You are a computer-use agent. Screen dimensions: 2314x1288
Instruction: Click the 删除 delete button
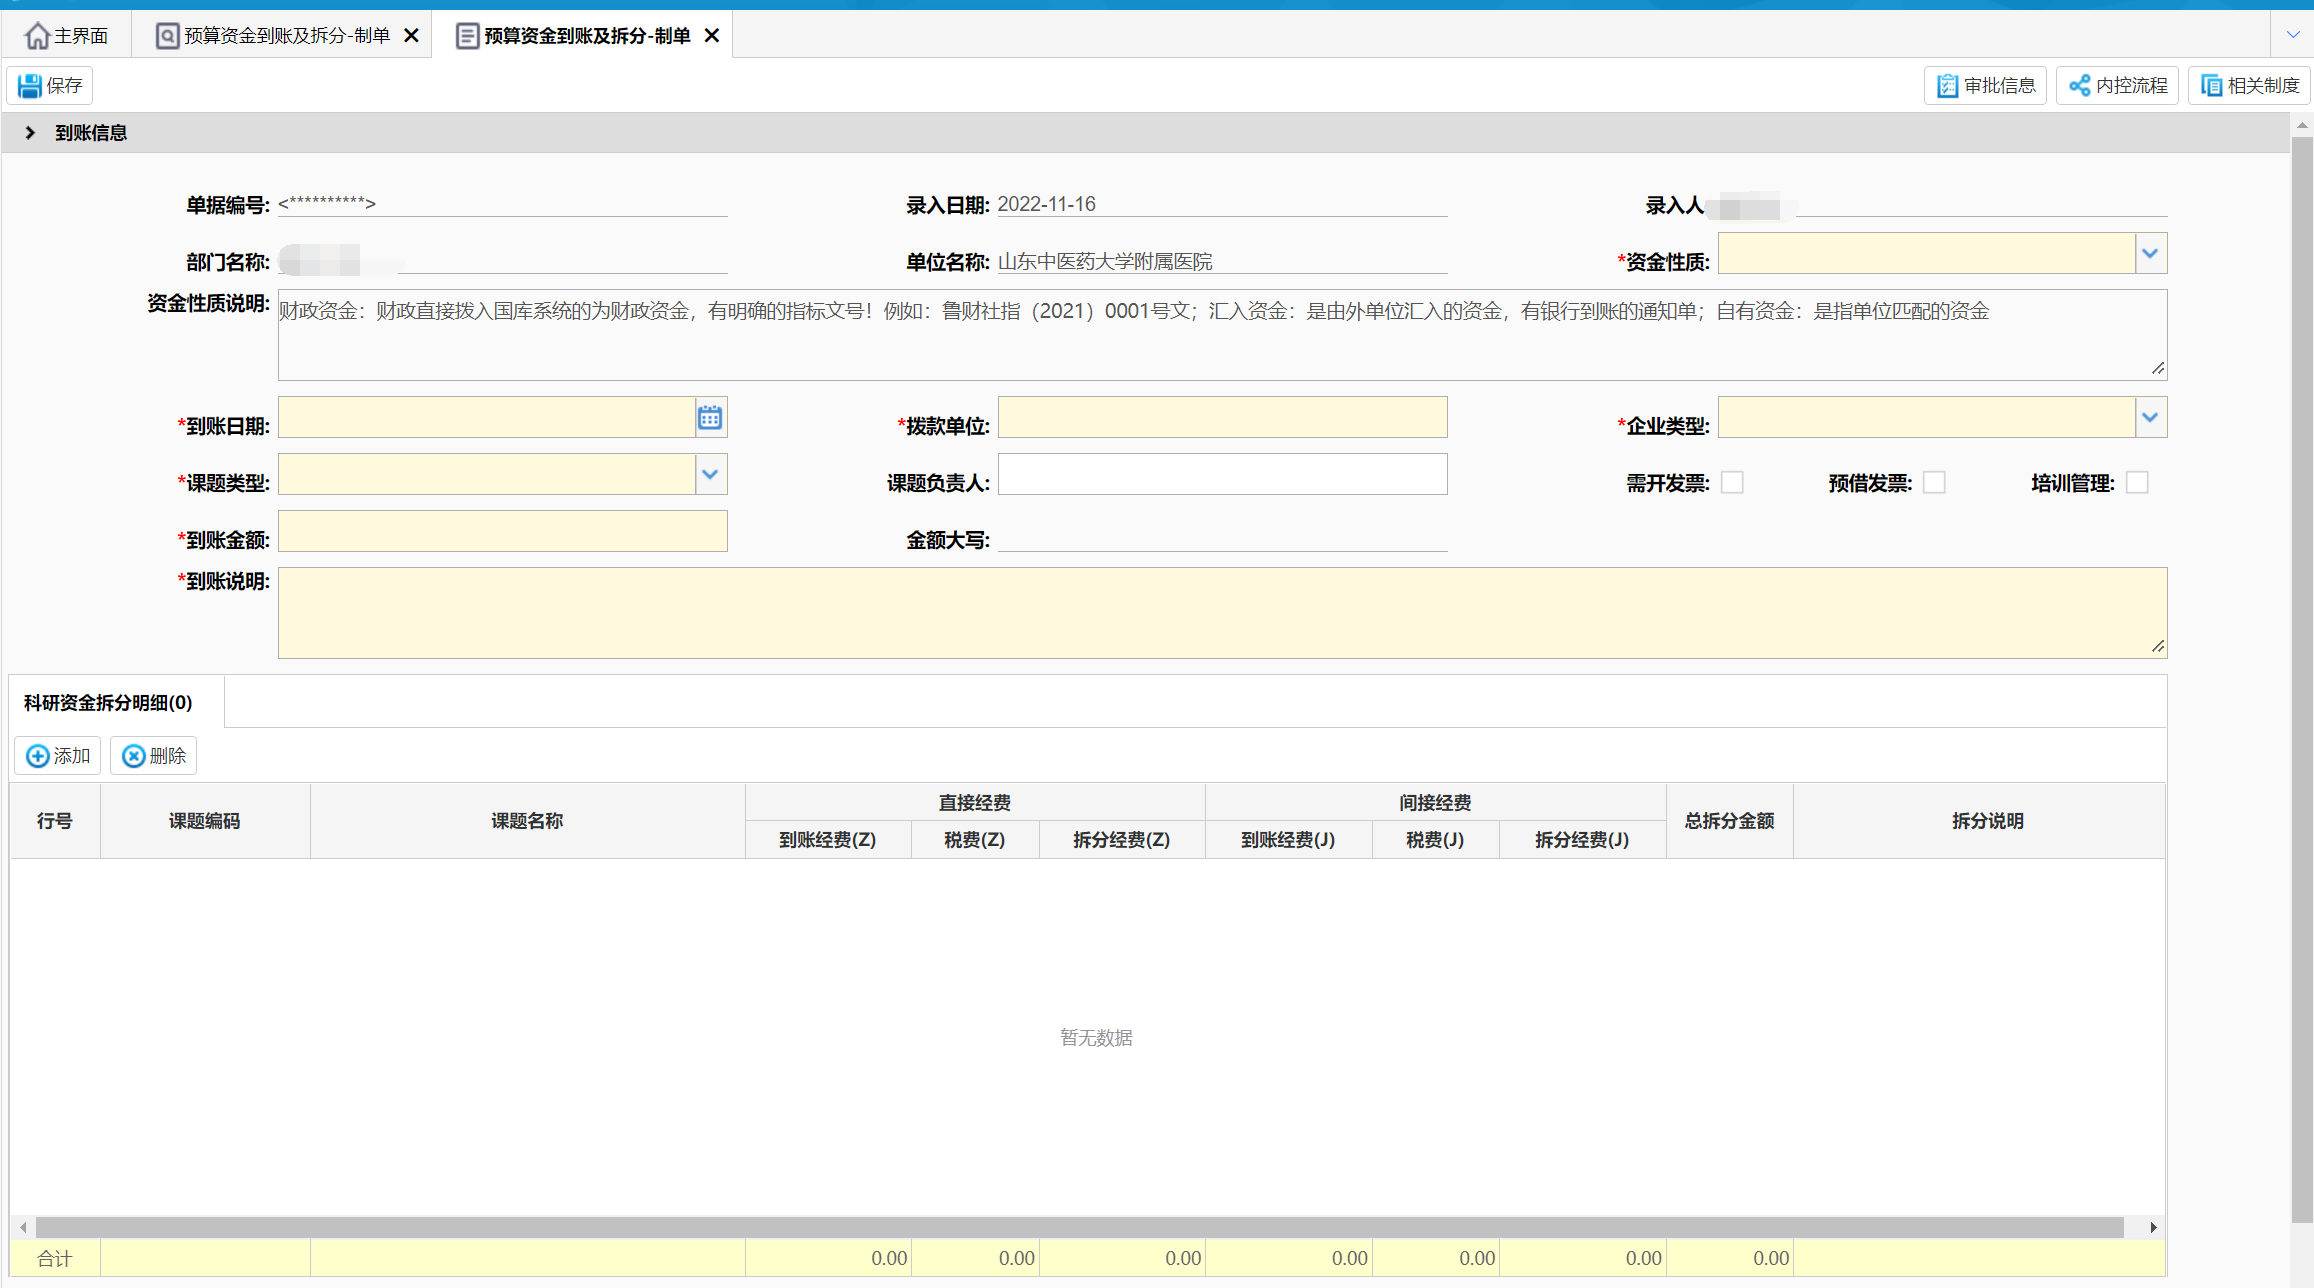pos(154,756)
